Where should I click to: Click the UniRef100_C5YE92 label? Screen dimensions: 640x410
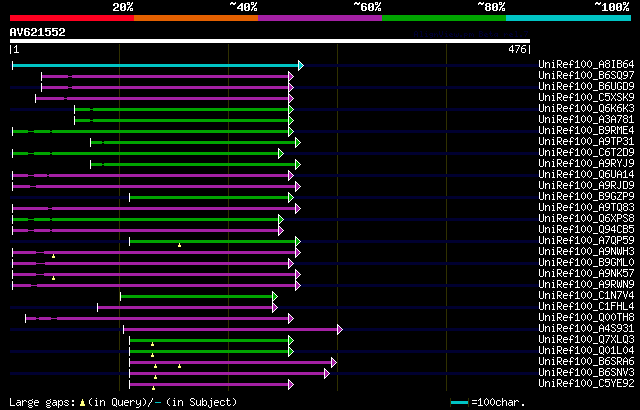point(586,384)
